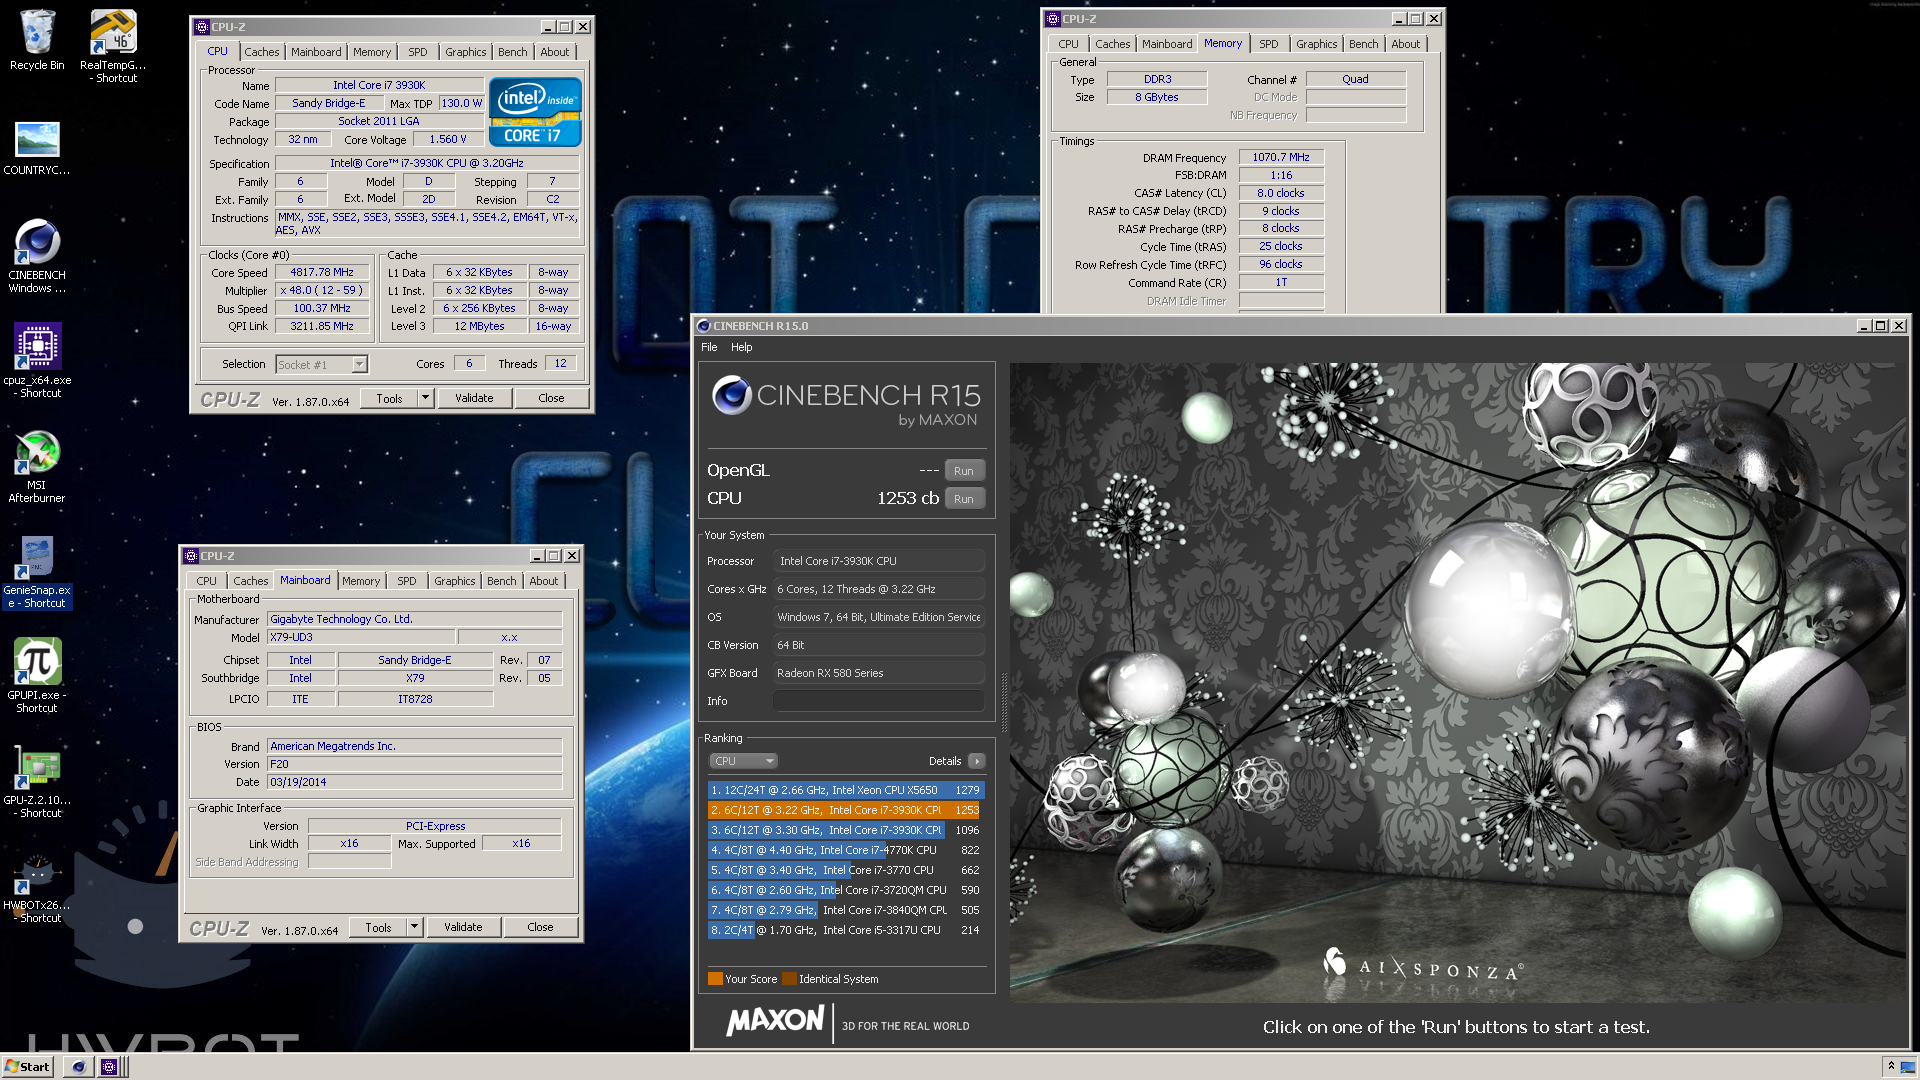Click Model field X79-UD3
This screenshot has width=1920, height=1080.
pos(361,637)
